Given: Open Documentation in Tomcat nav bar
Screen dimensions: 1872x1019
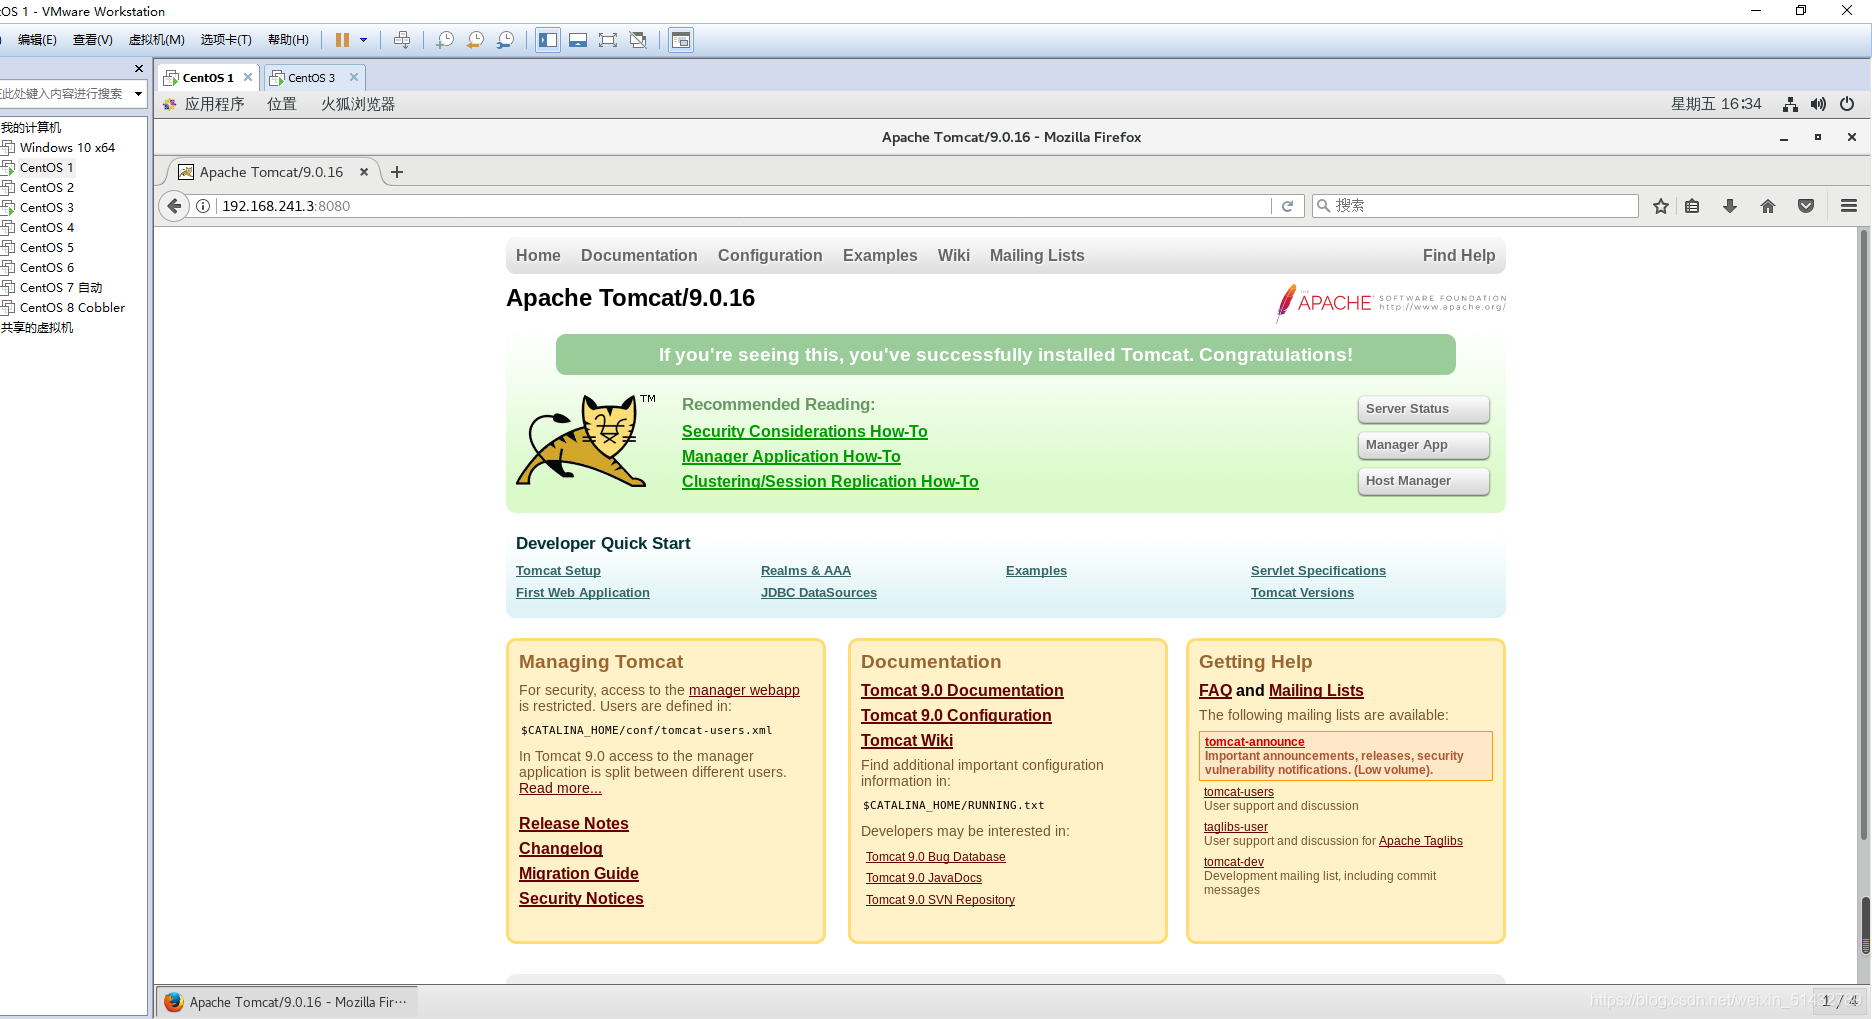Looking at the screenshot, I should pos(639,255).
